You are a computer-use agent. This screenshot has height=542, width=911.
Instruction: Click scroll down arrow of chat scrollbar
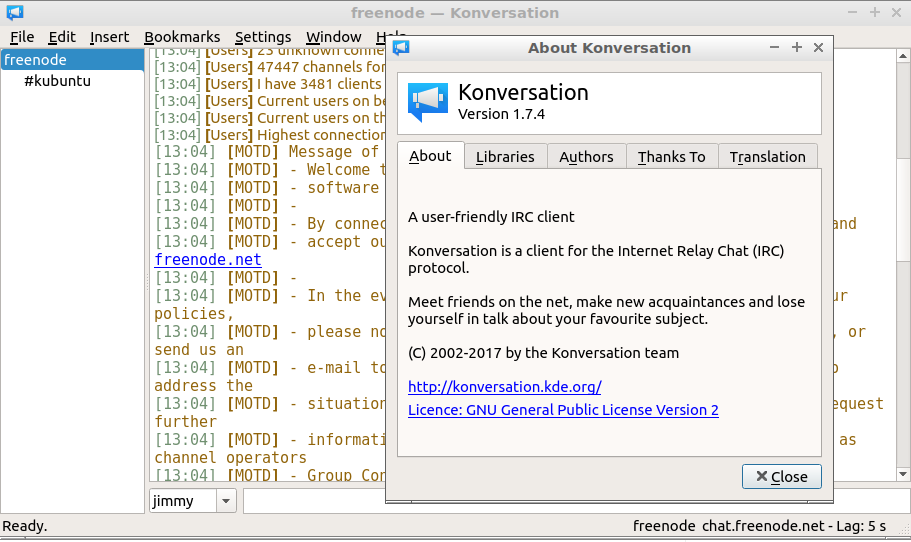[902, 474]
